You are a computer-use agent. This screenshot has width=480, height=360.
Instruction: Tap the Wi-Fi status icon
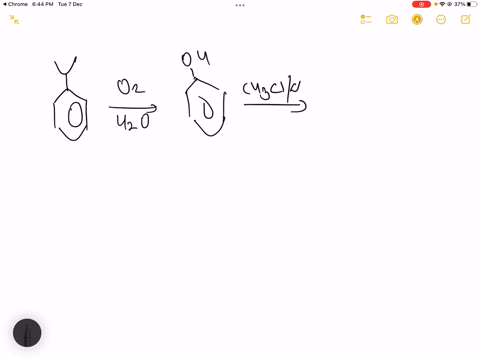pyautogui.click(x=442, y=4)
